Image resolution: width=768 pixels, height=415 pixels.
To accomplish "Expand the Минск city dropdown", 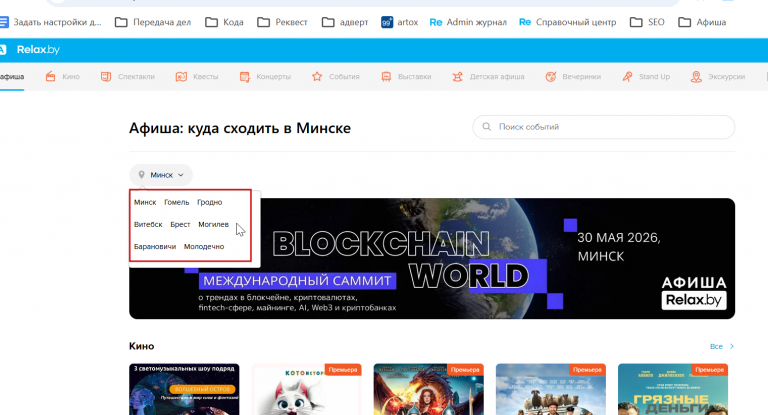I will pos(161,175).
